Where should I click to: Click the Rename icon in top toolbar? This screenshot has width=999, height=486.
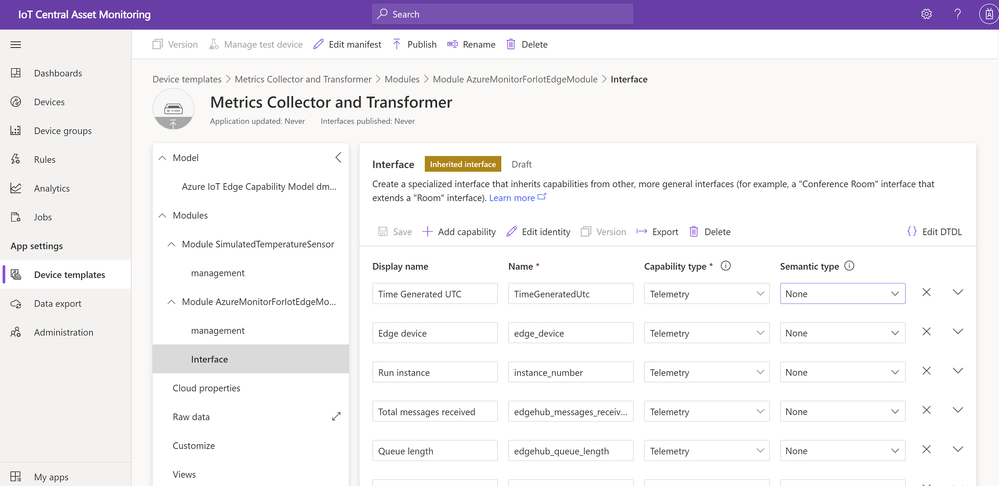[452, 45]
